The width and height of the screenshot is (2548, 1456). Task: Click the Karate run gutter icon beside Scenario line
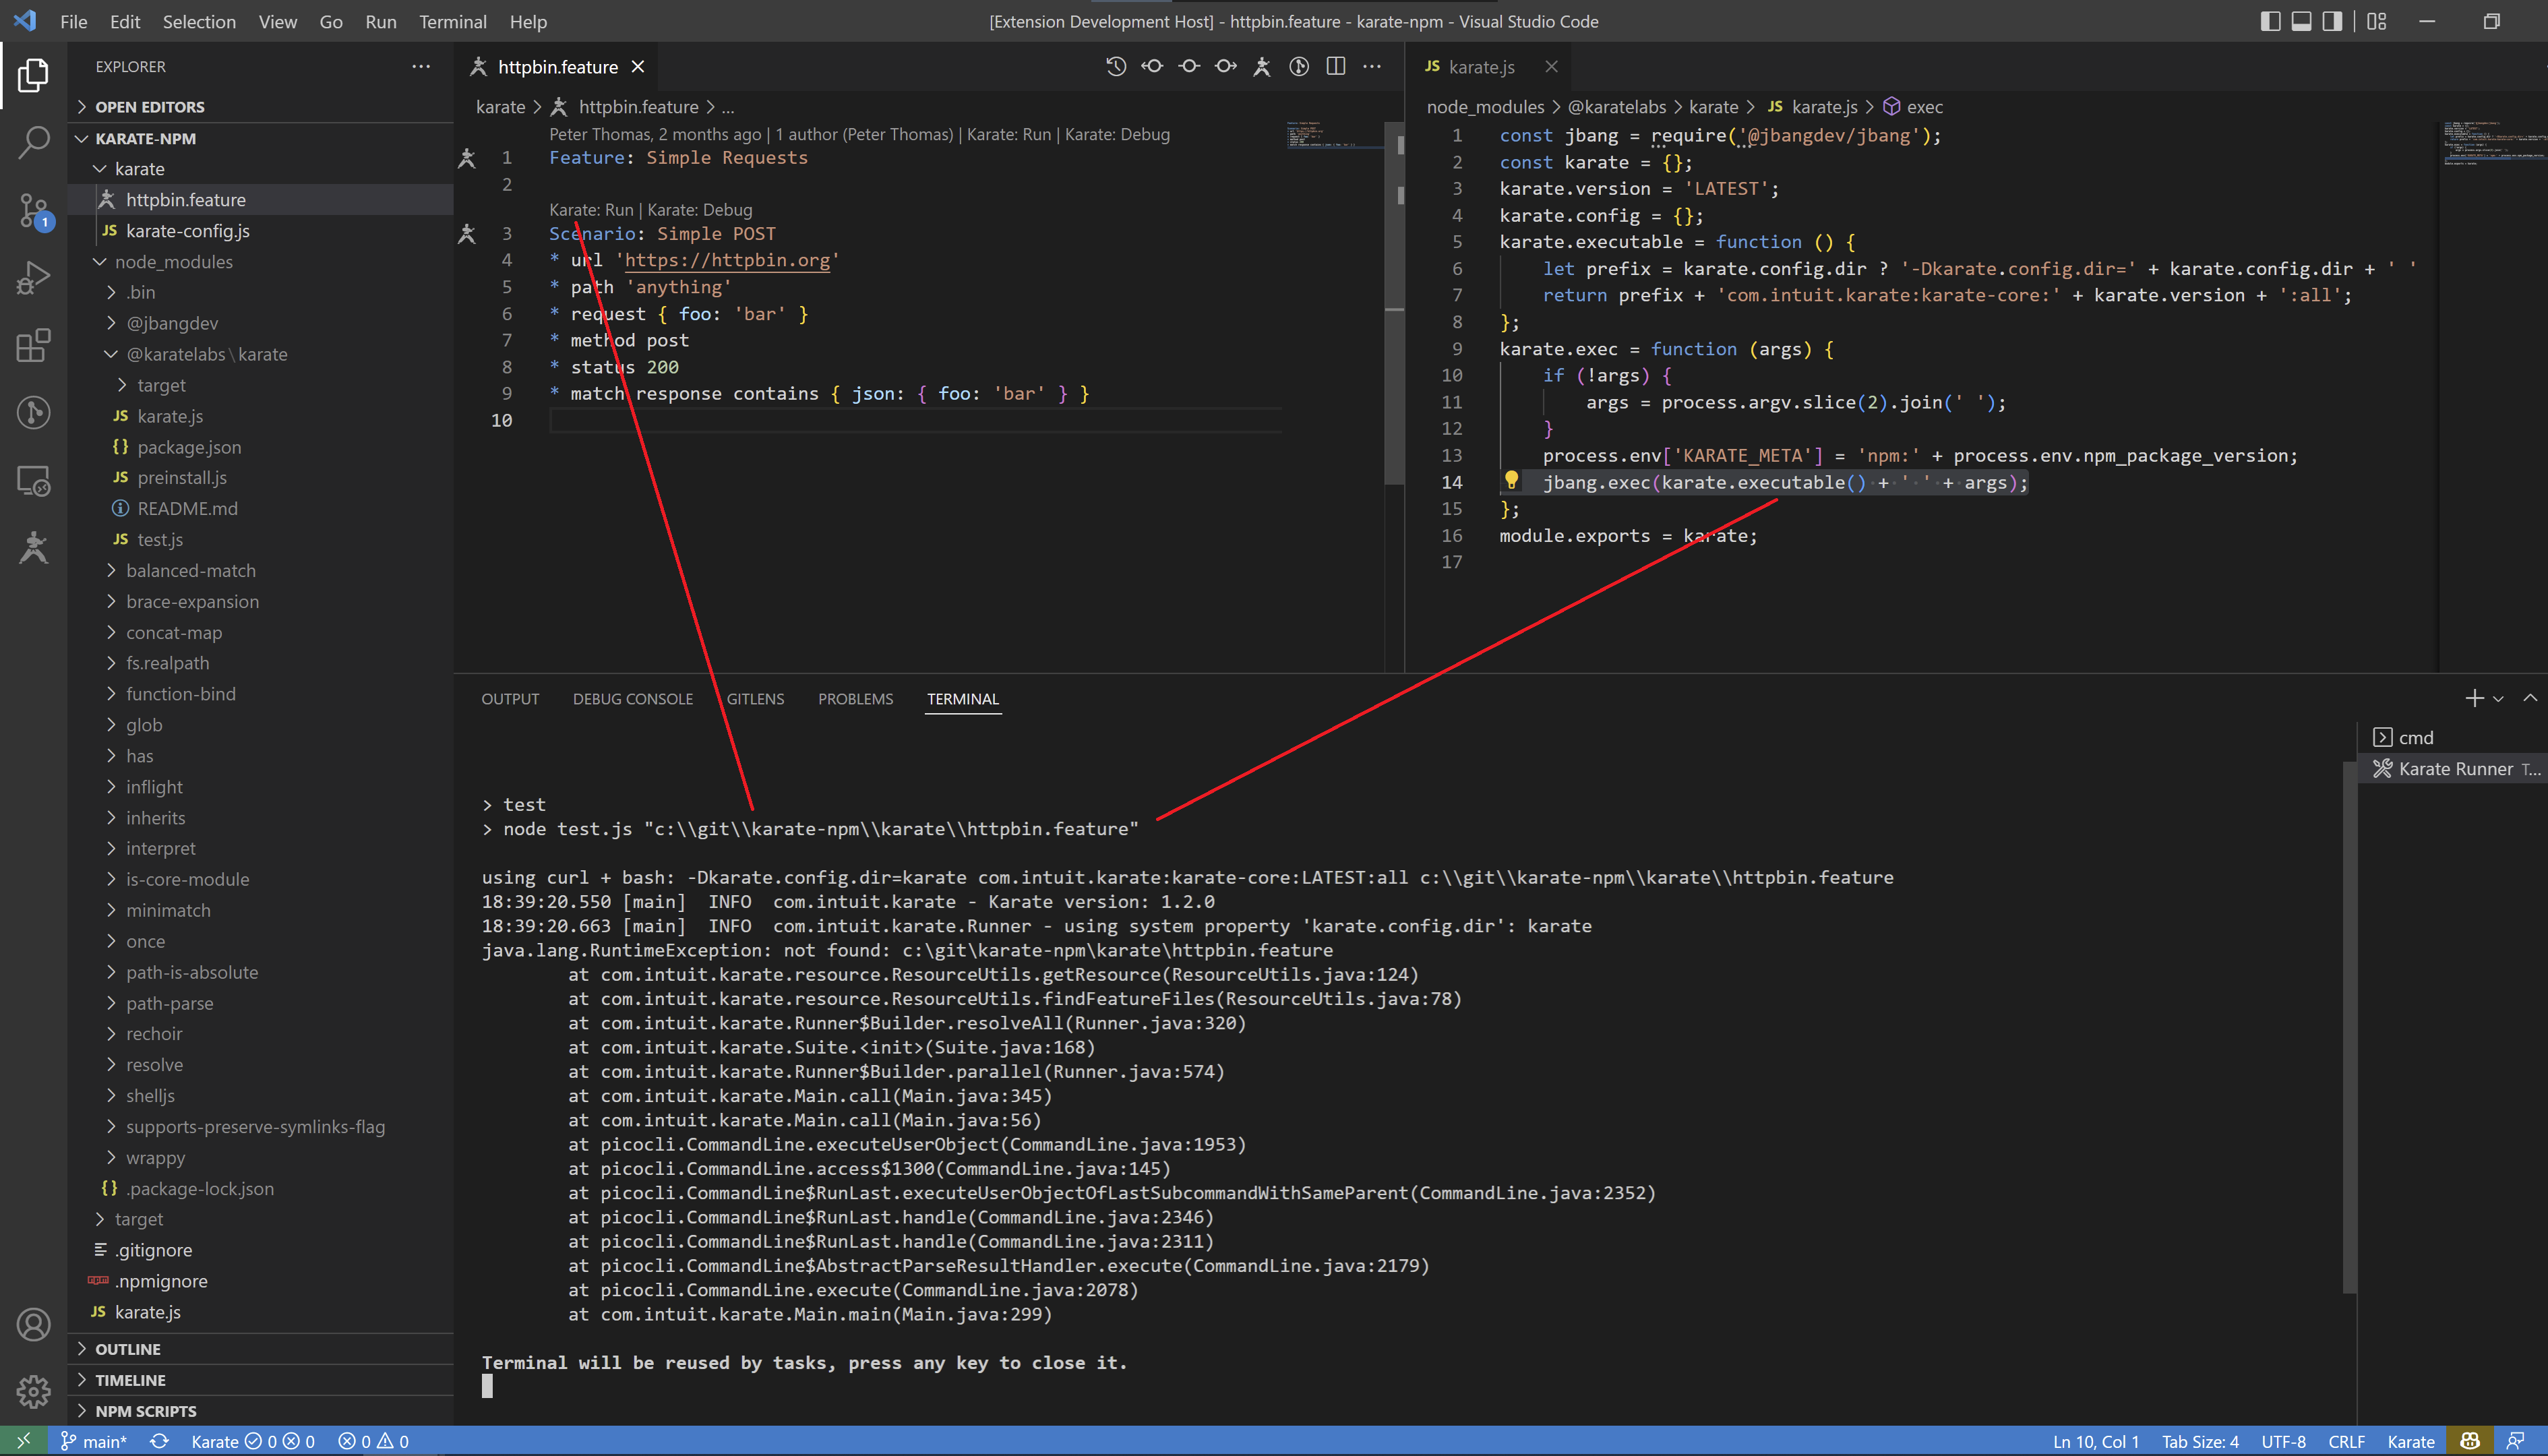click(466, 233)
